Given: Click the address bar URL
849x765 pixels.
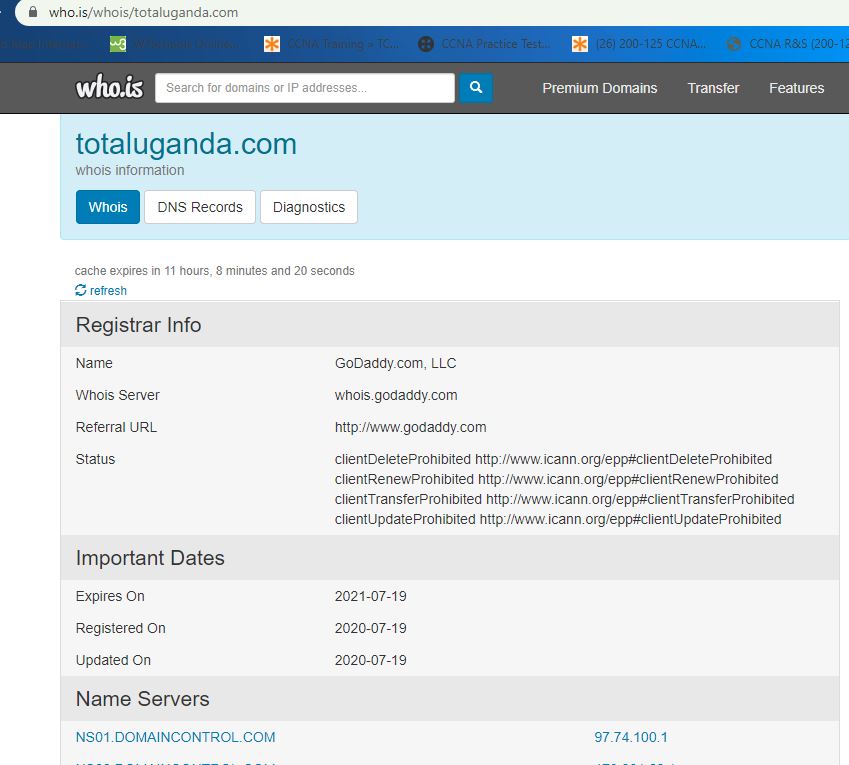Looking at the screenshot, I should [143, 12].
